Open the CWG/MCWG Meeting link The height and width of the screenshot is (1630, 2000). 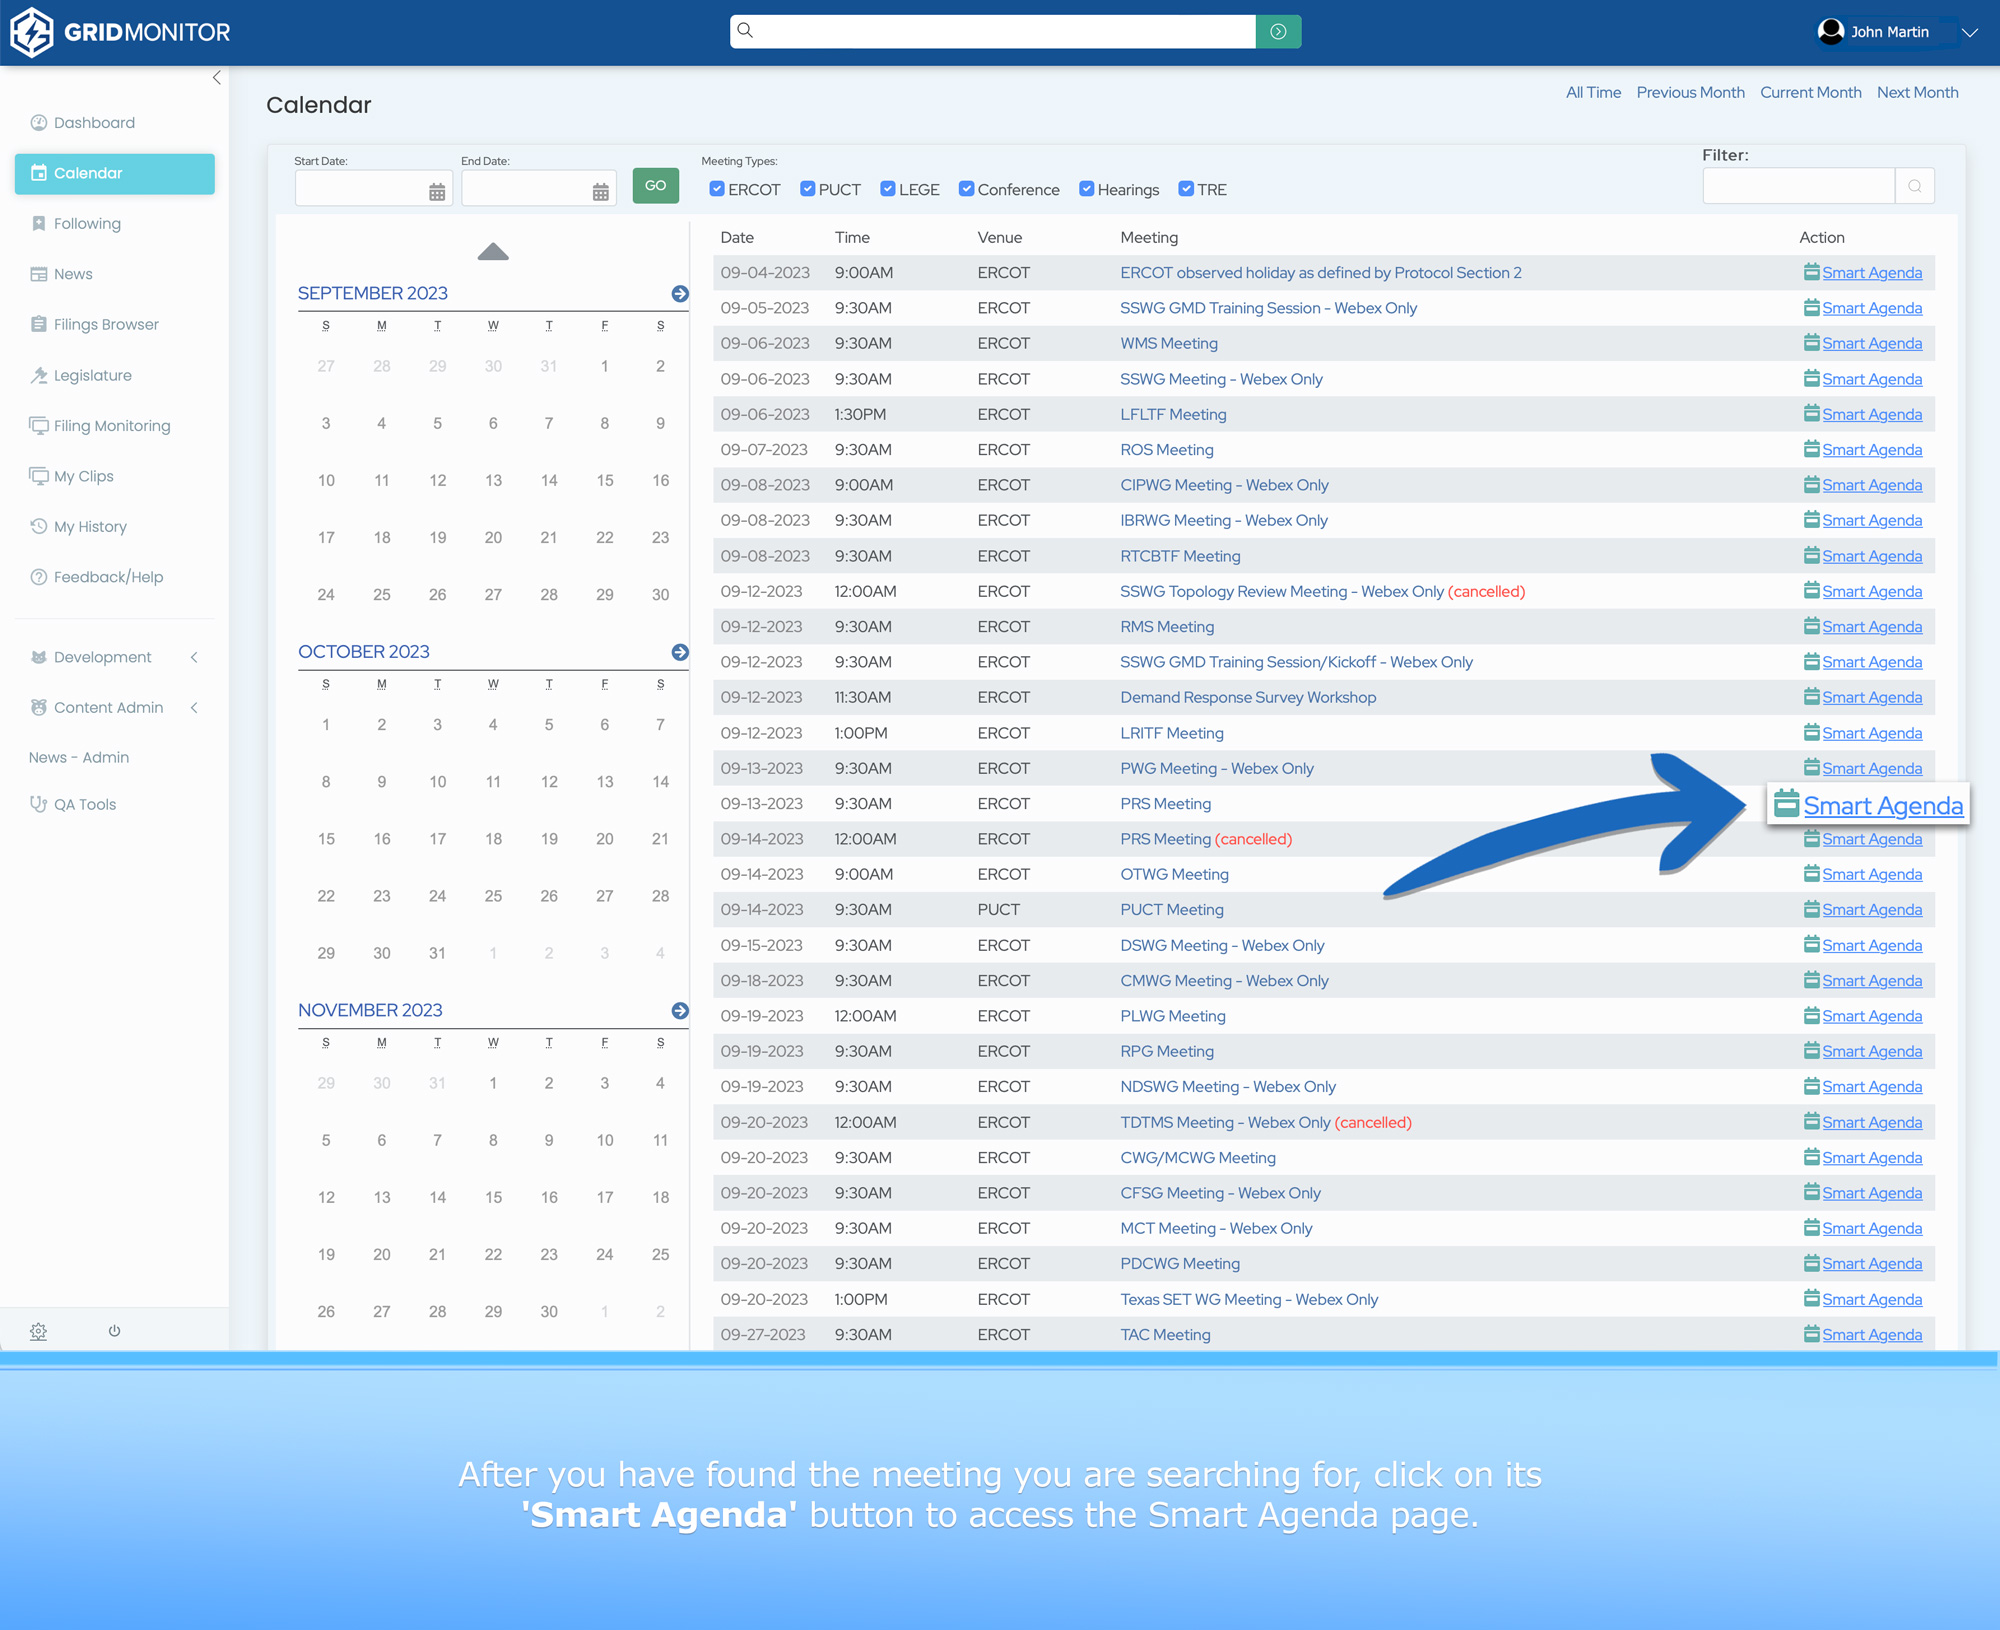pos(1198,1158)
